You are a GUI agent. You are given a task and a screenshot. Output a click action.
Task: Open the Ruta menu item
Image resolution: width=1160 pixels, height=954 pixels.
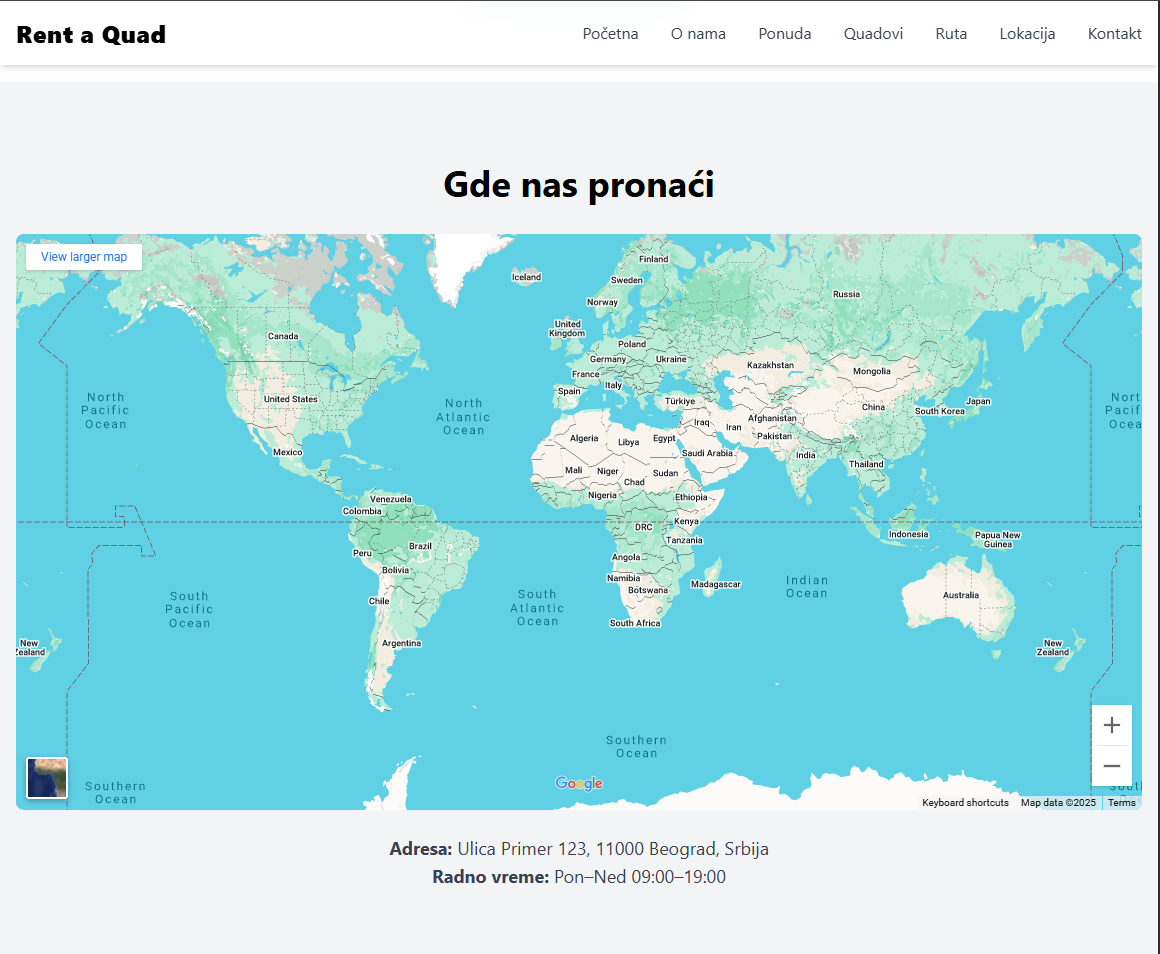pyautogui.click(x=951, y=34)
